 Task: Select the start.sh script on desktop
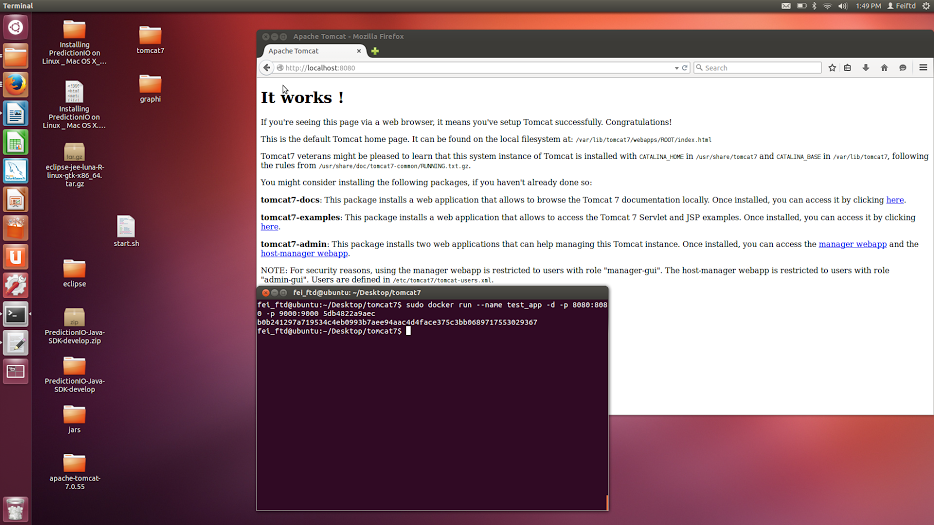click(126, 231)
